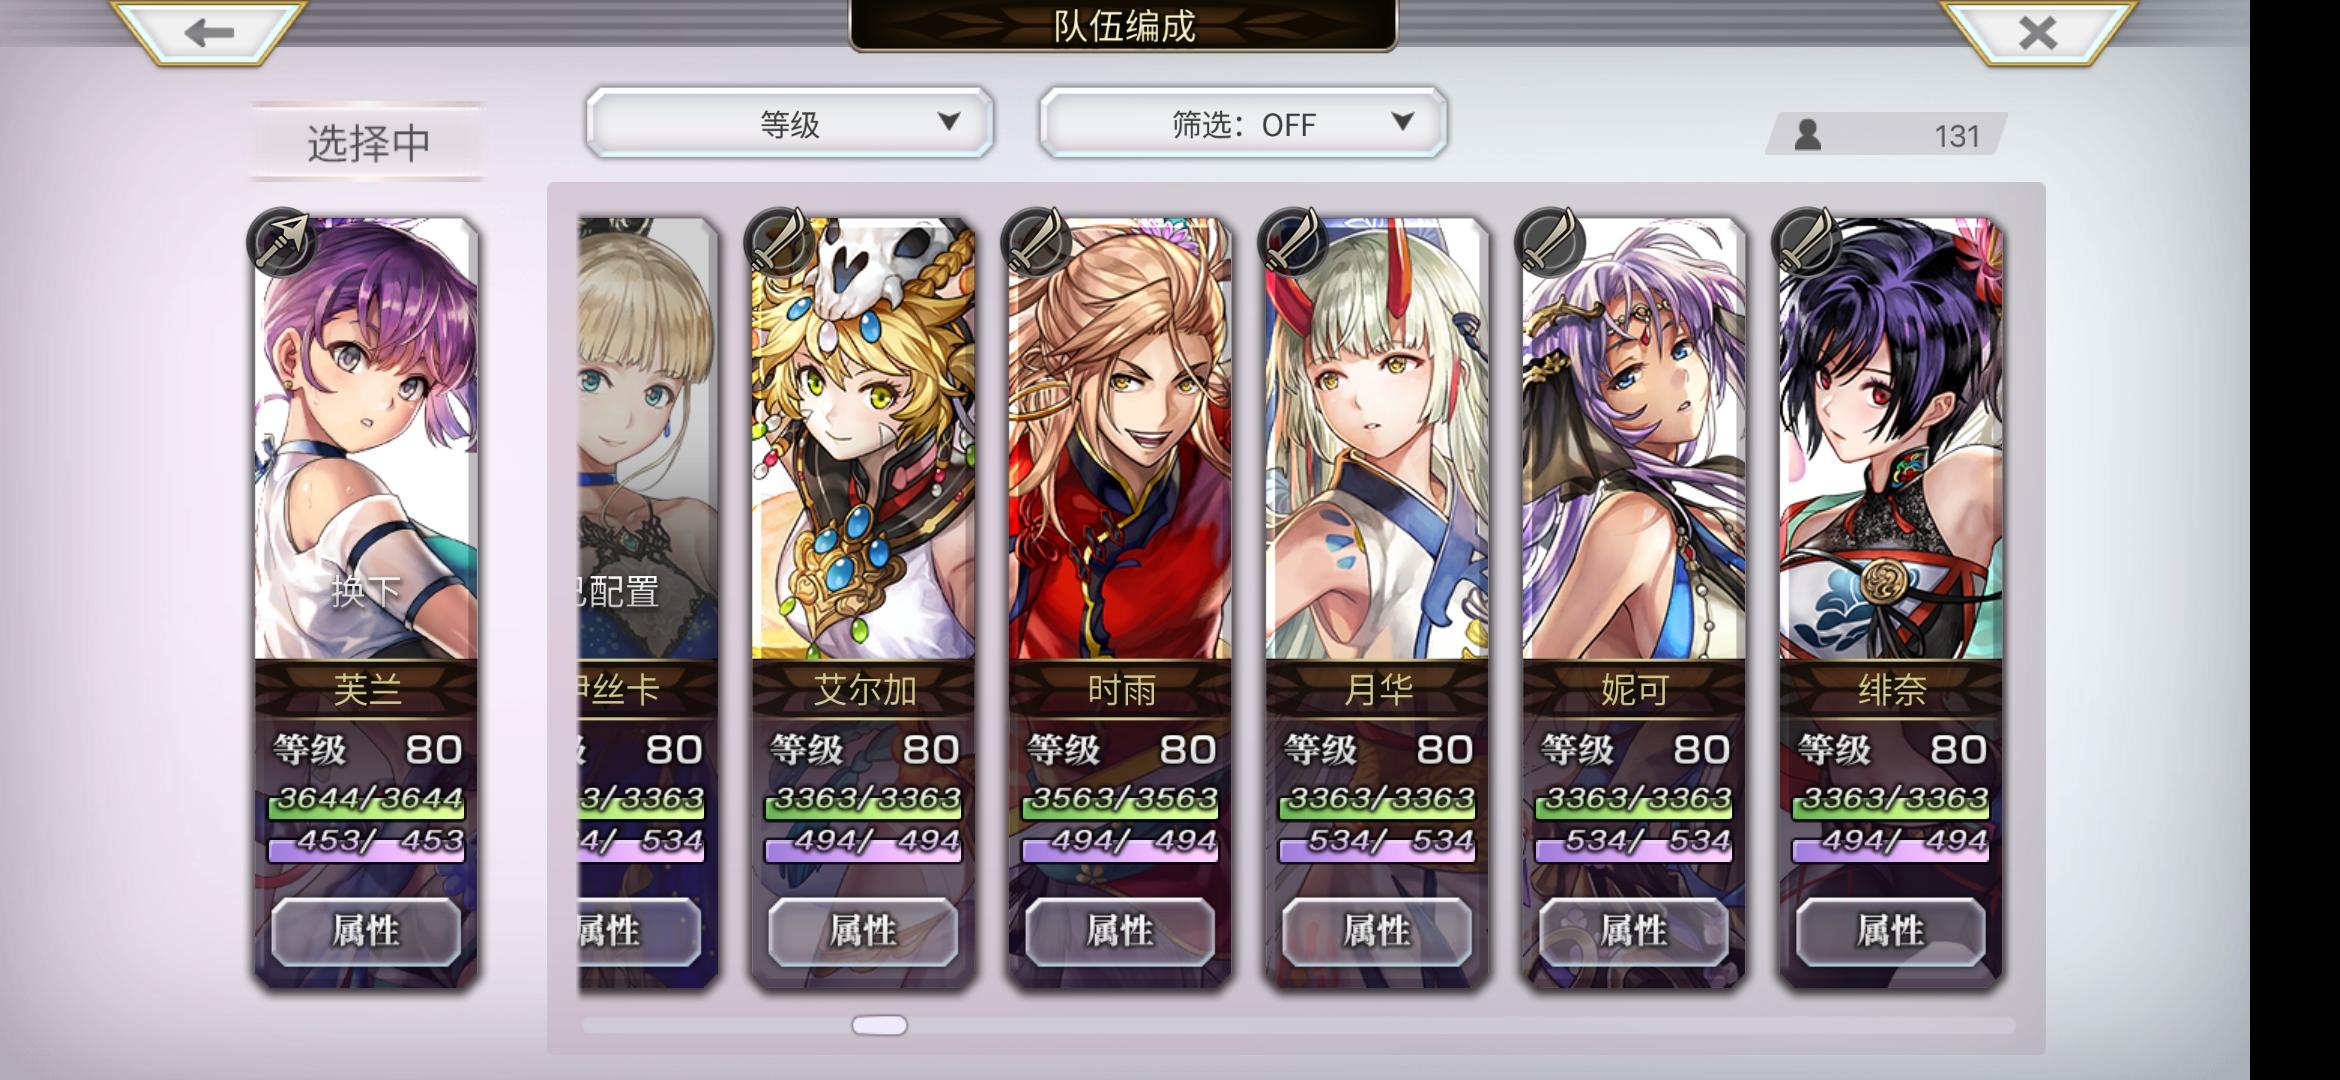
Task: Remove 芙兰 via 换下 portrait
Action: pyautogui.click(x=366, y=440)
